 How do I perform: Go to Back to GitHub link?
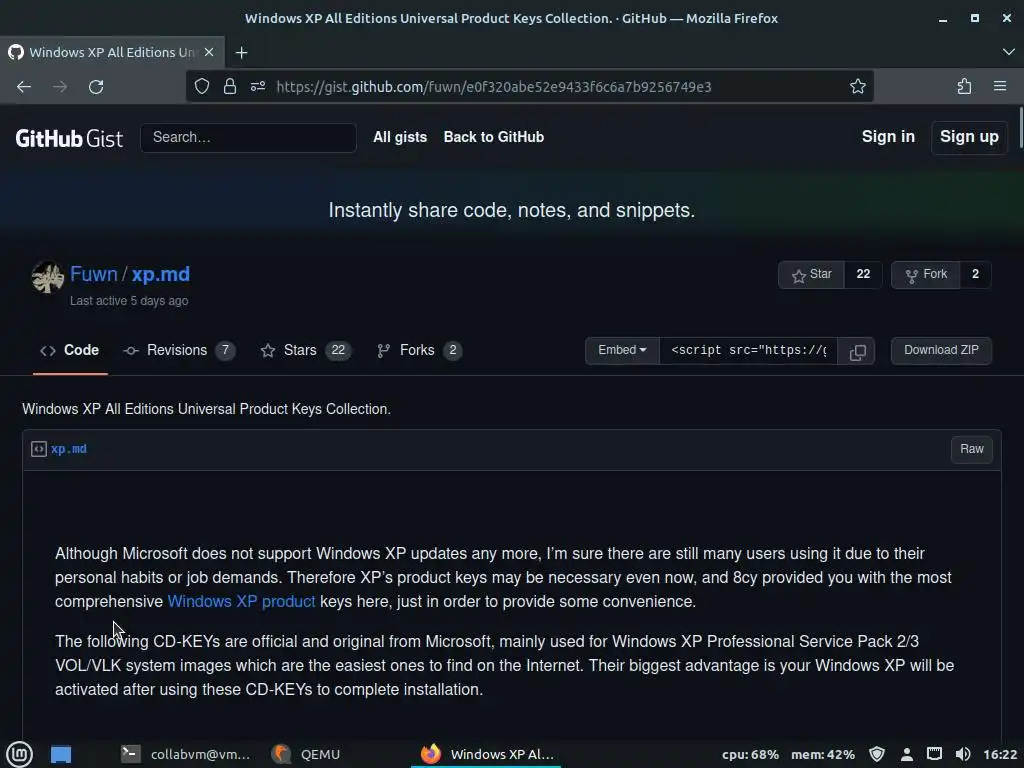(x=494, y=137)
